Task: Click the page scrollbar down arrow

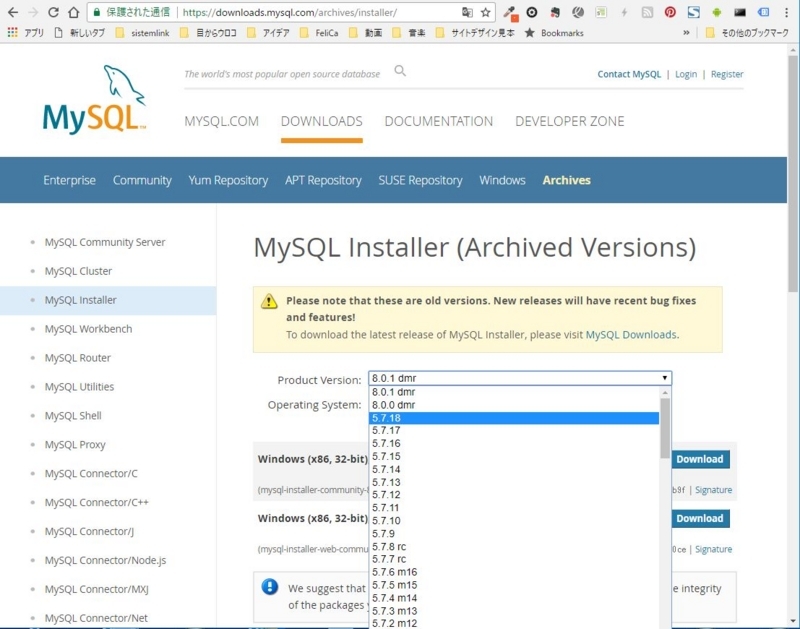Action: pos(792,621)
